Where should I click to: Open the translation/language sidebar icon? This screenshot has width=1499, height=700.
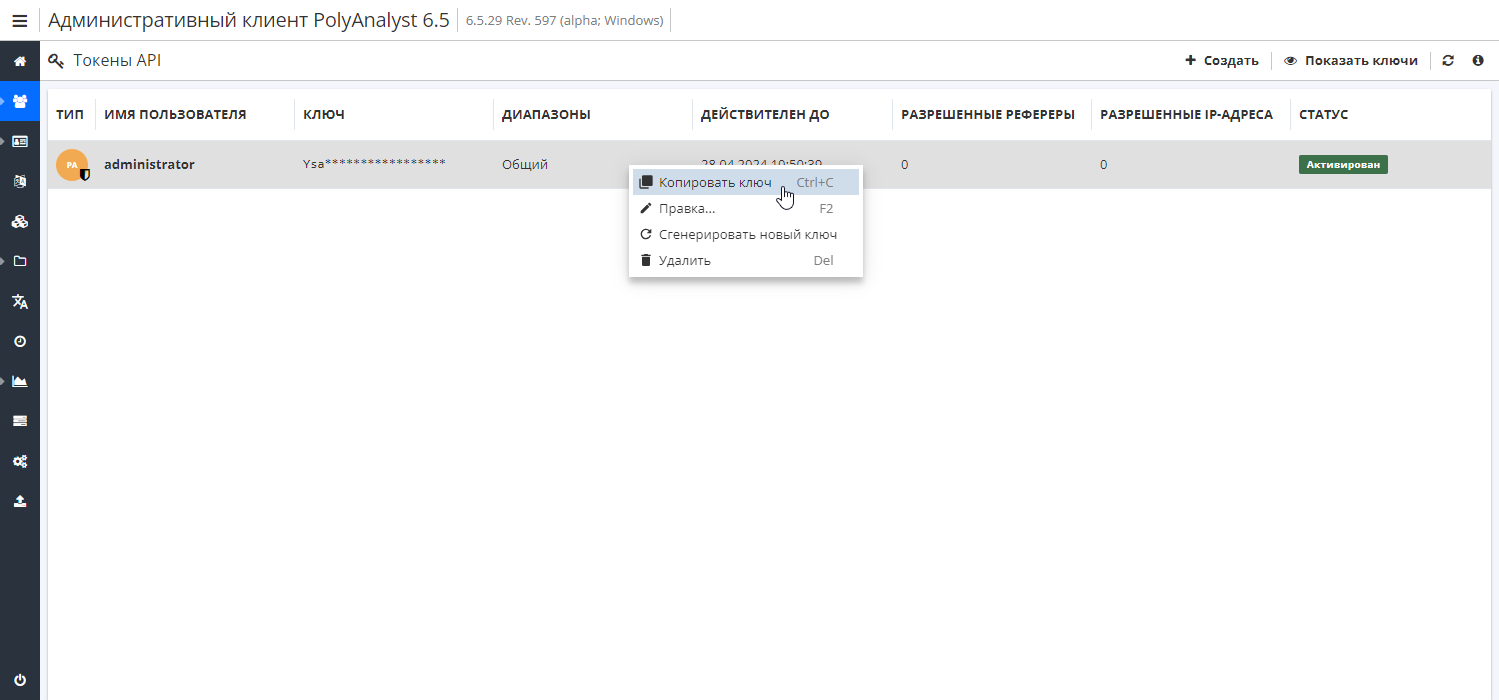click(20, 301)
